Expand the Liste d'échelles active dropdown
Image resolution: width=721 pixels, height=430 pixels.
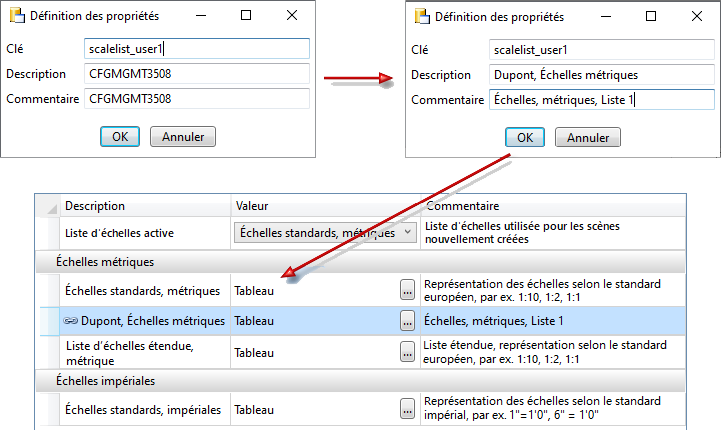pyautogui.click(x=406, y=232)
